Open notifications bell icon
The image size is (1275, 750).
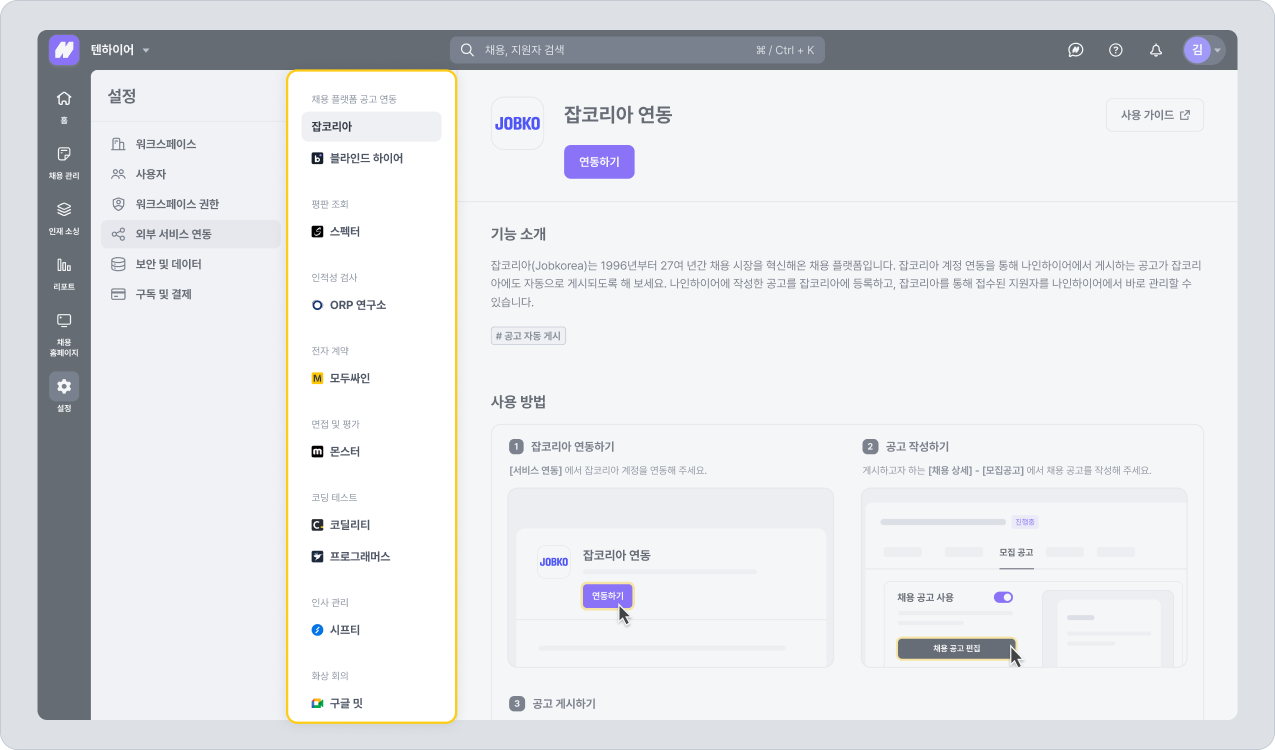coord(1156,50)
